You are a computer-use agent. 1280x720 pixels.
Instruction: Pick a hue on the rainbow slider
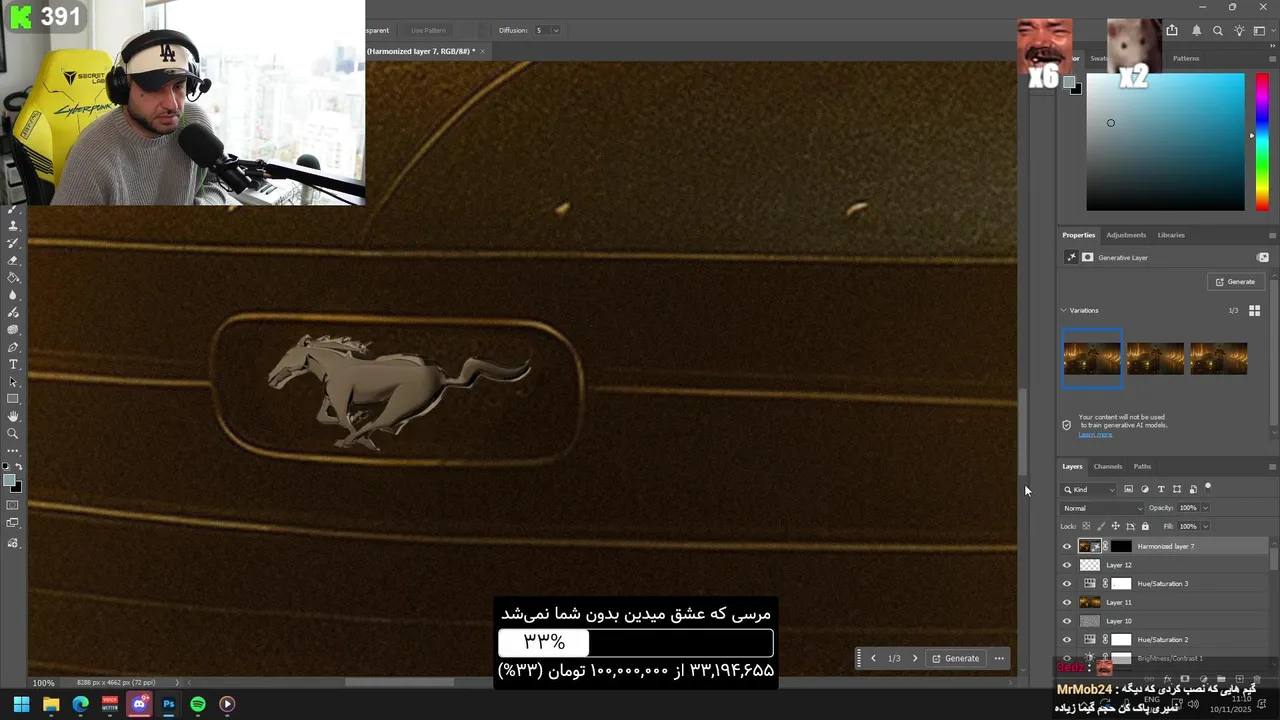[x=1262, y=140]
